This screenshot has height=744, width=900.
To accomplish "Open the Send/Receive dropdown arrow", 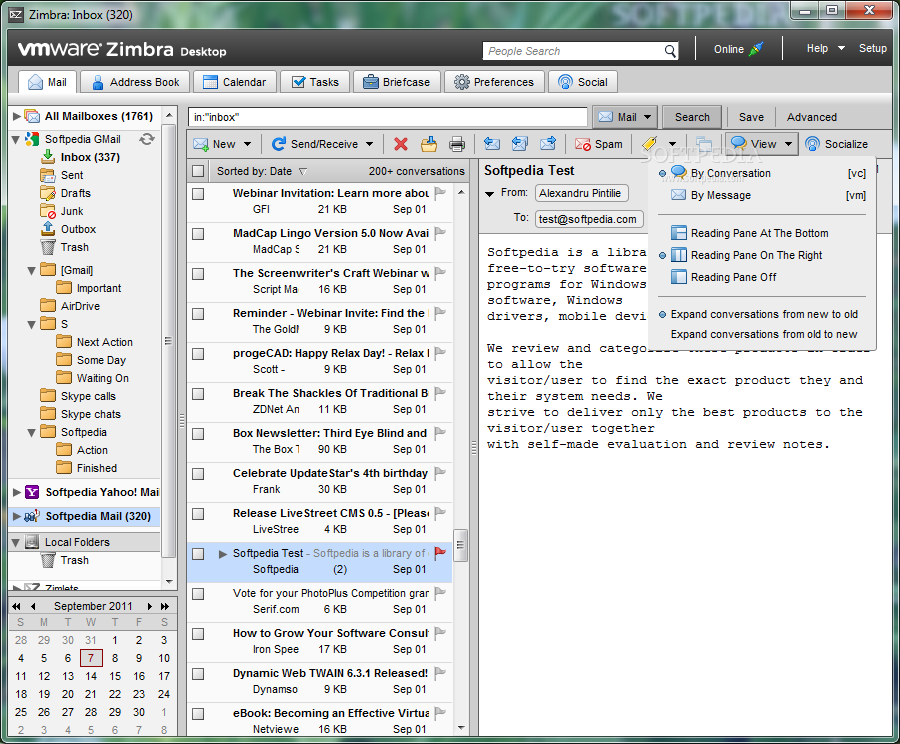I will pos(370,144).
